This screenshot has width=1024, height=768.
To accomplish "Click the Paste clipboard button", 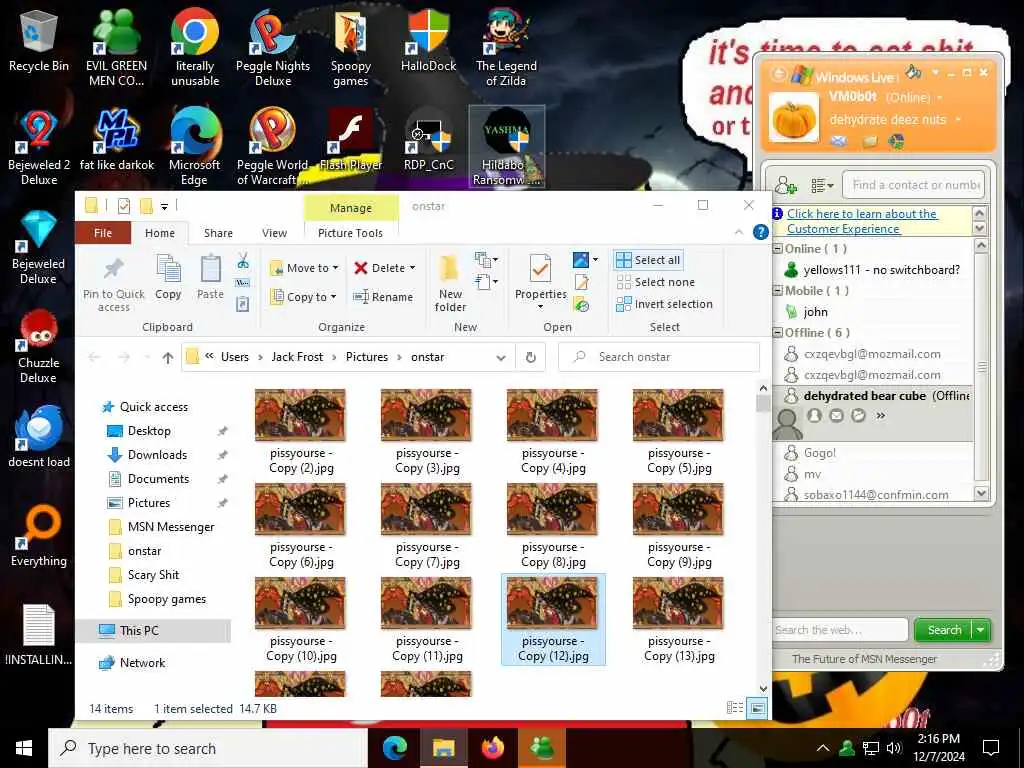I will click(210, 277).
